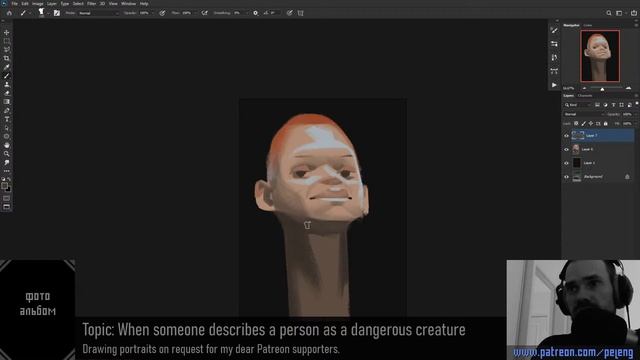Open the tool preset picker arrow
Viewport: 640px width, 360px height.
tap(30, 13)
